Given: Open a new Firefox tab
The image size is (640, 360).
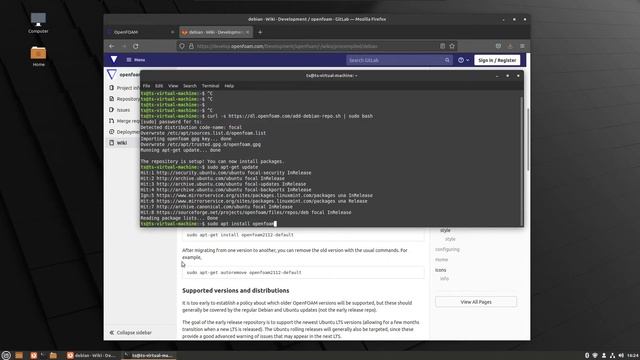Looking at the screenshot, I should (x=260, y=32).
